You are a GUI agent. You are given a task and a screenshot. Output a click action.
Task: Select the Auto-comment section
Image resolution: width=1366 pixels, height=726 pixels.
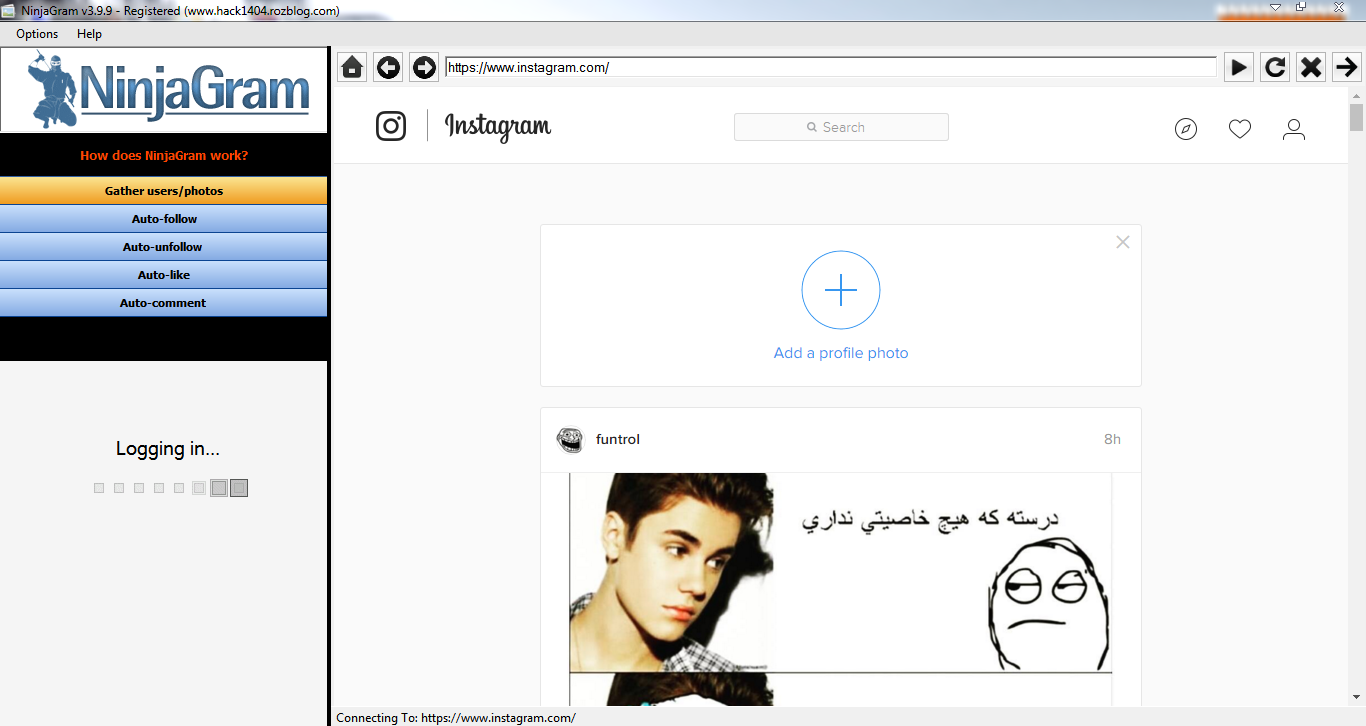point(164,303)
